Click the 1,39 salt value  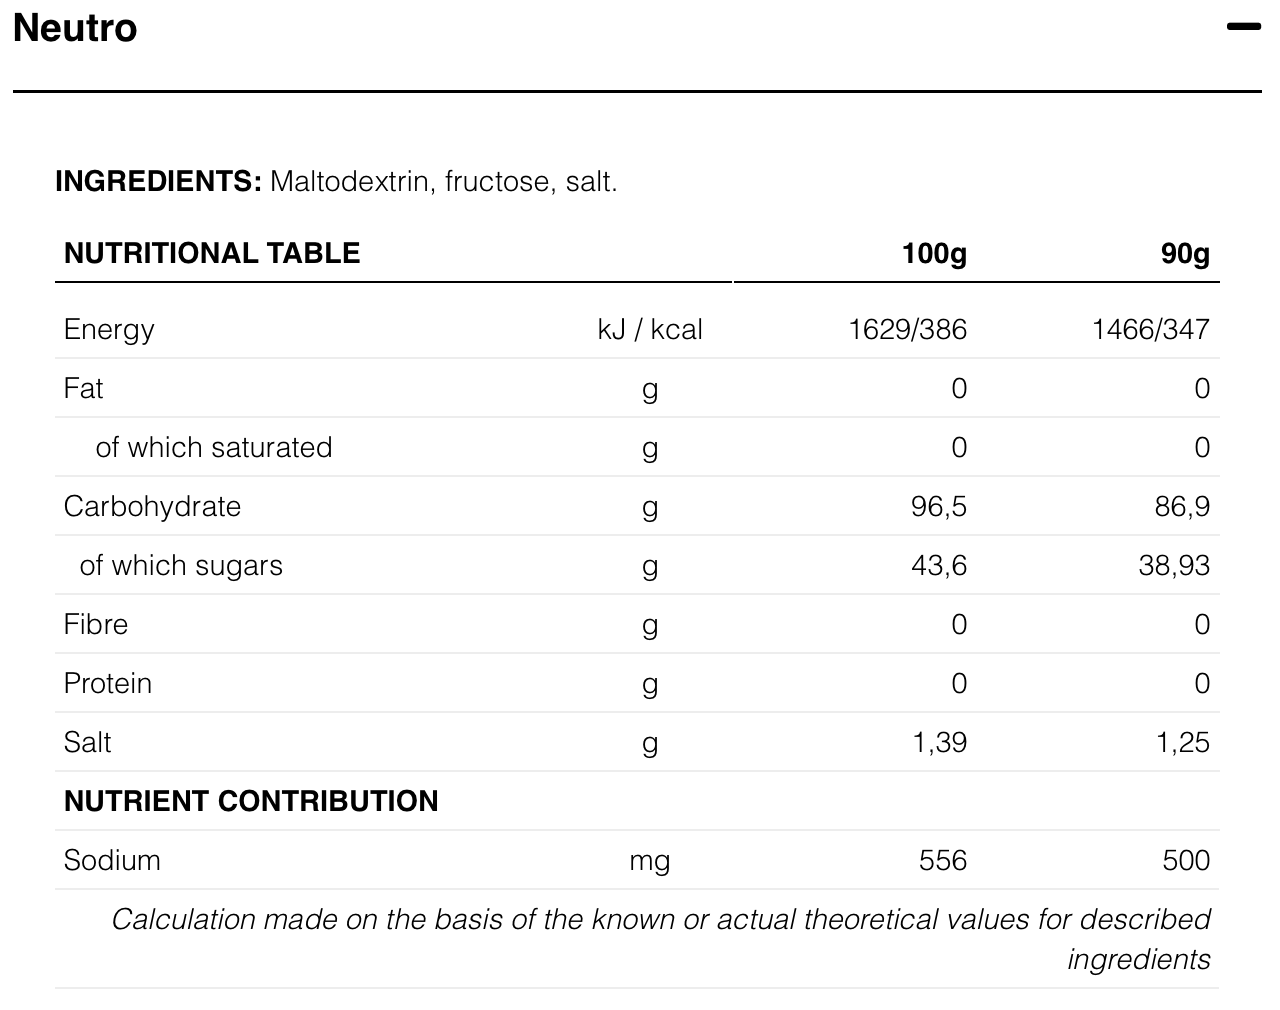[940, 742]
